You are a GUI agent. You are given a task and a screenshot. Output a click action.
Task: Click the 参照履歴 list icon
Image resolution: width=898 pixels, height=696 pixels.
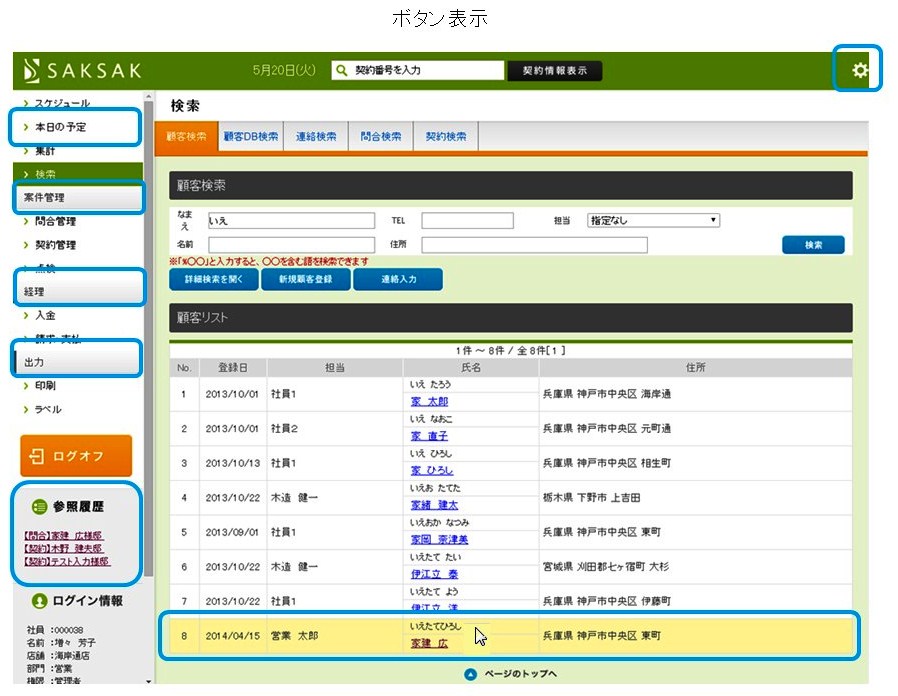pyautogui.click(x=39, y=507)
